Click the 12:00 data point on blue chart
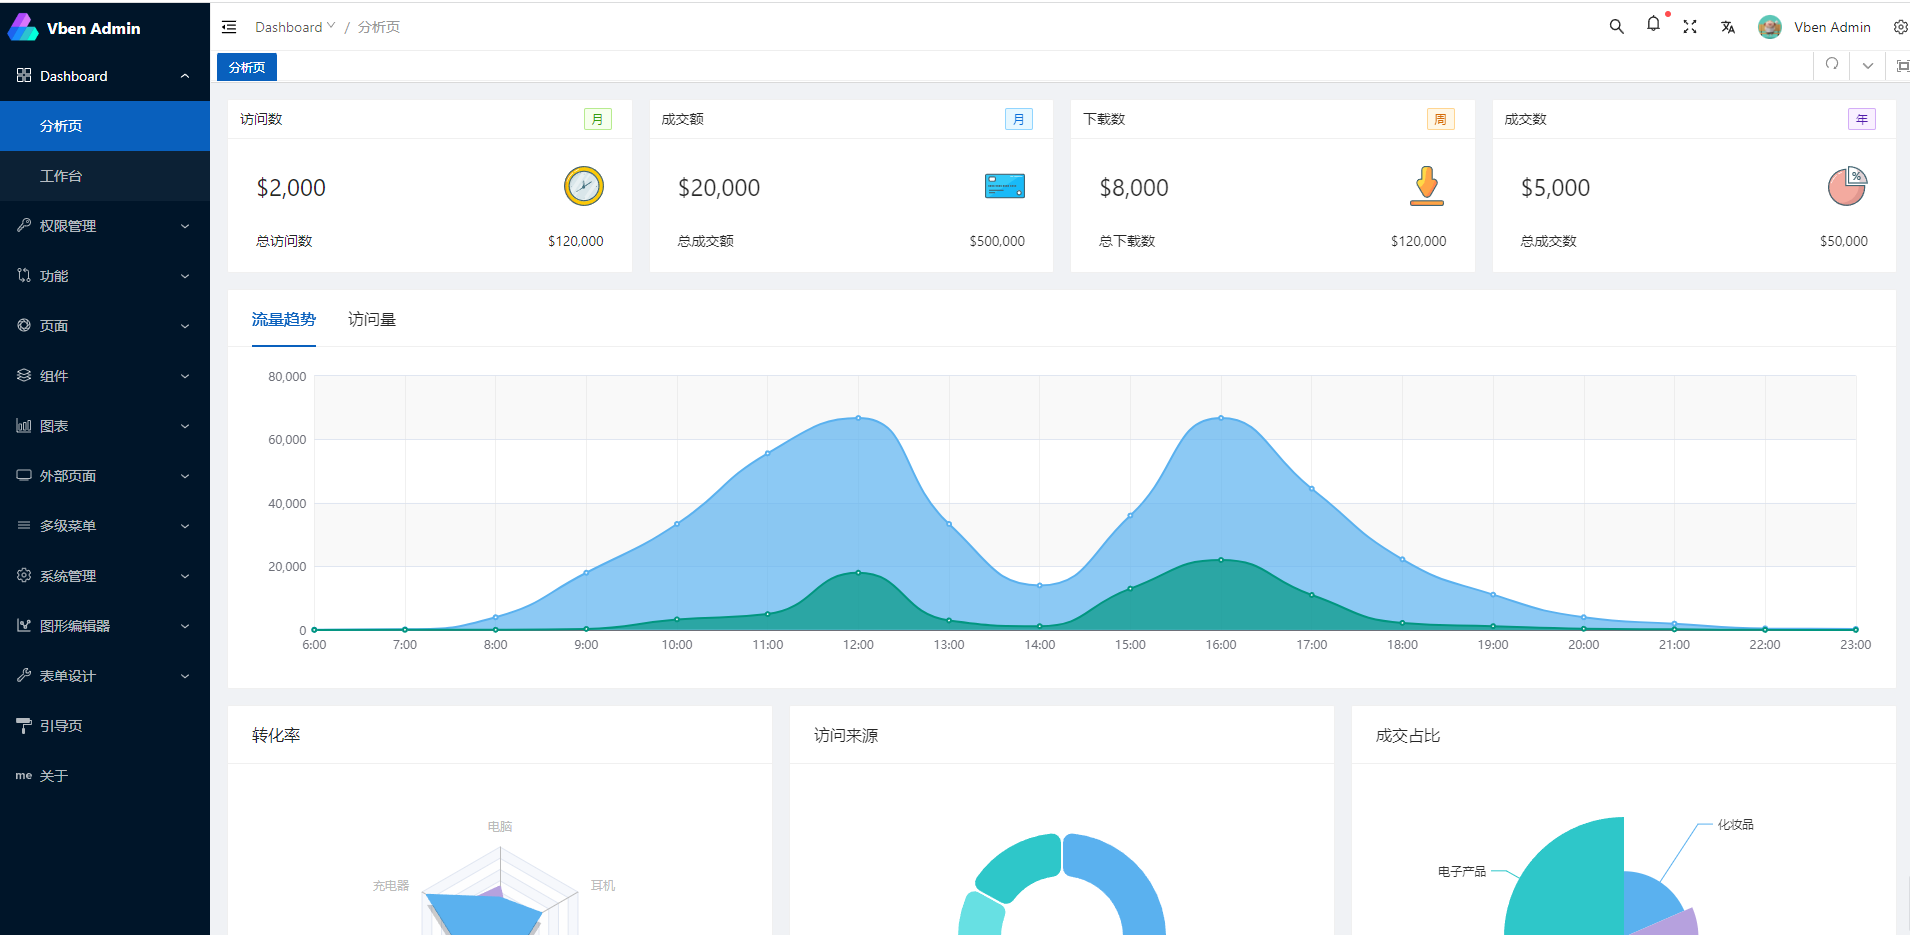This screenshot has width=1910, height=935. (x=858, y=418)
